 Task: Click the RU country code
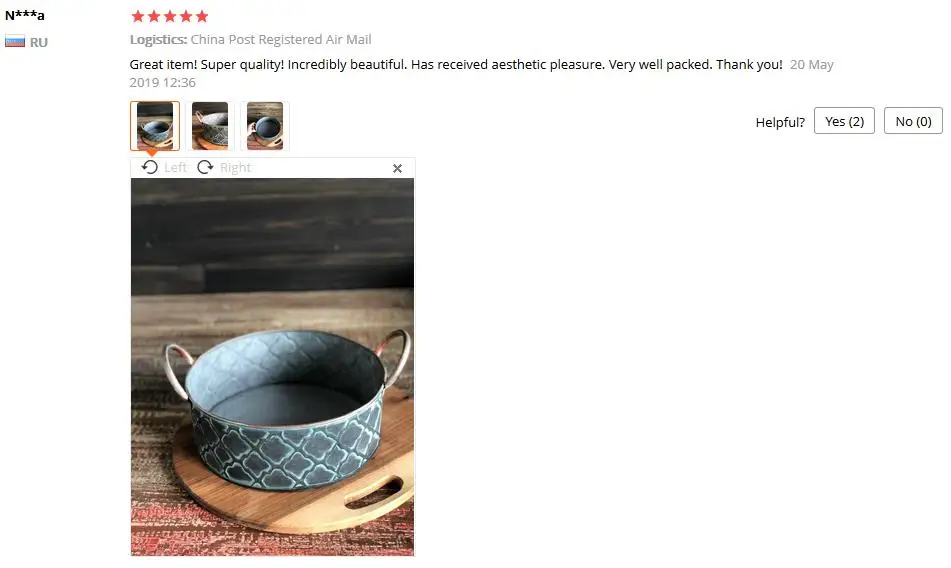coord(39,42)
